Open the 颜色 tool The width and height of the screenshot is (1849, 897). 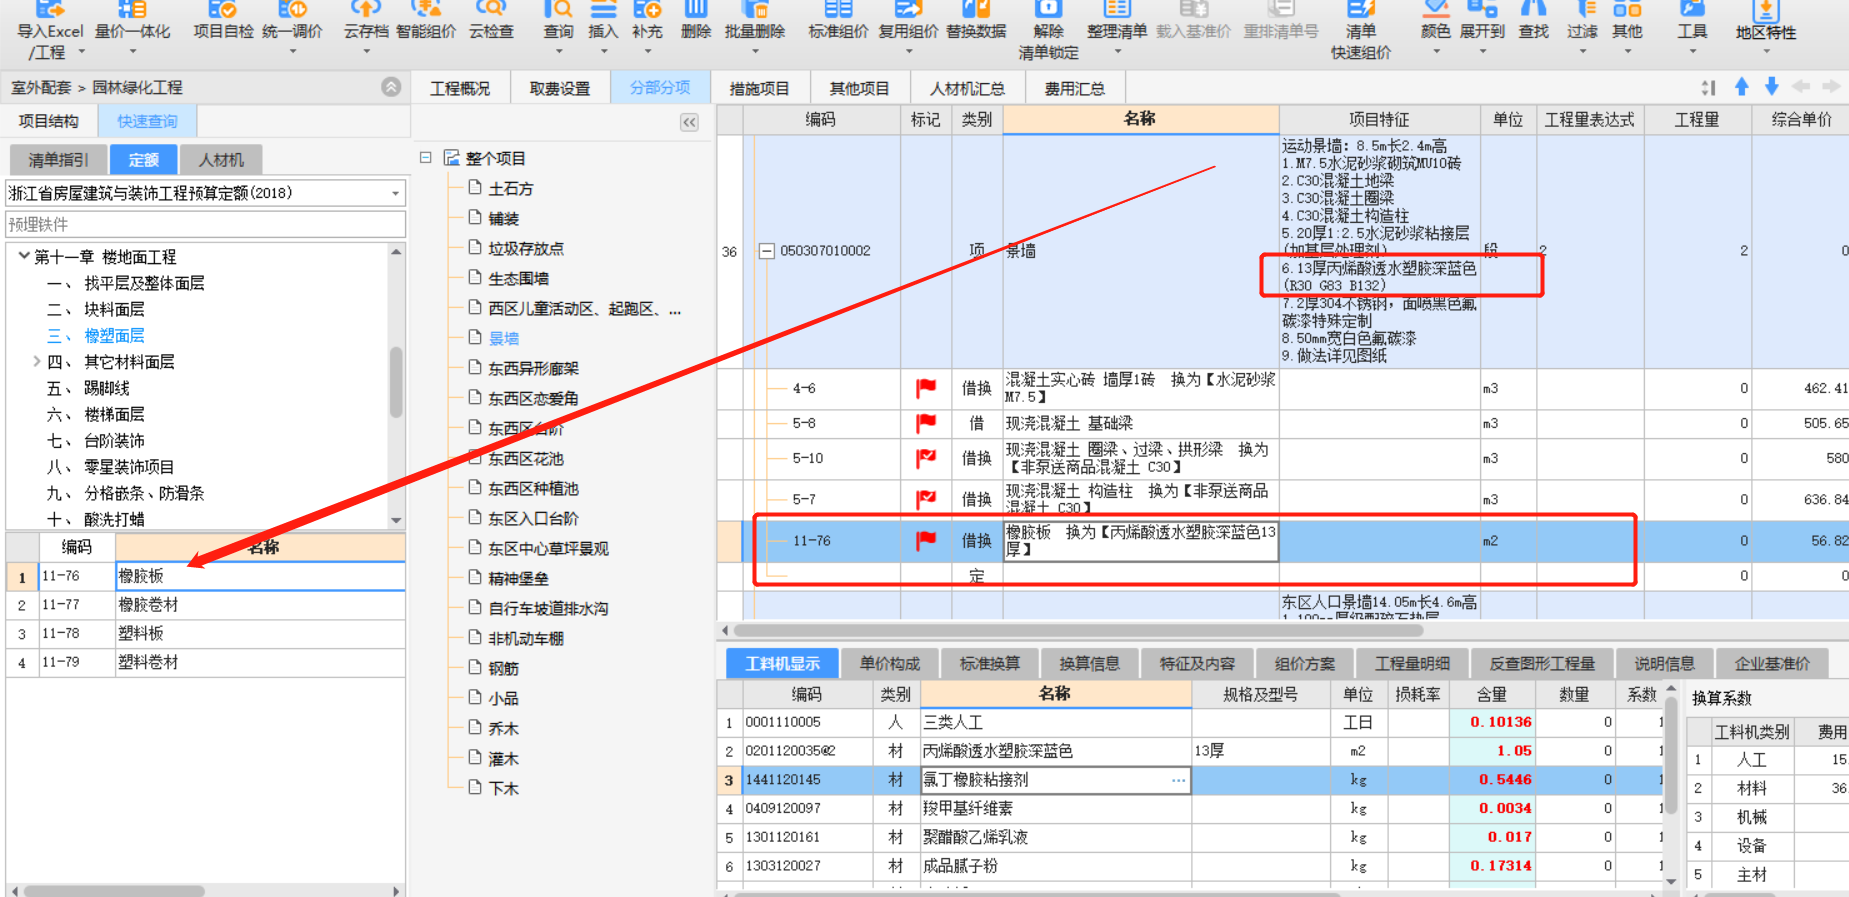pyautogui.click(x=1435, y=22)
